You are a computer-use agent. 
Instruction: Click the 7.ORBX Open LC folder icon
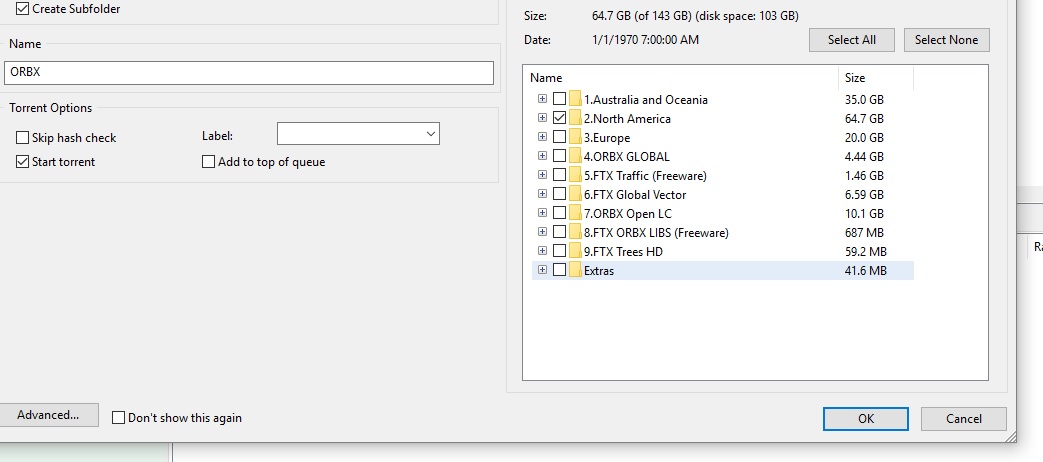click(x=575, y=213)
